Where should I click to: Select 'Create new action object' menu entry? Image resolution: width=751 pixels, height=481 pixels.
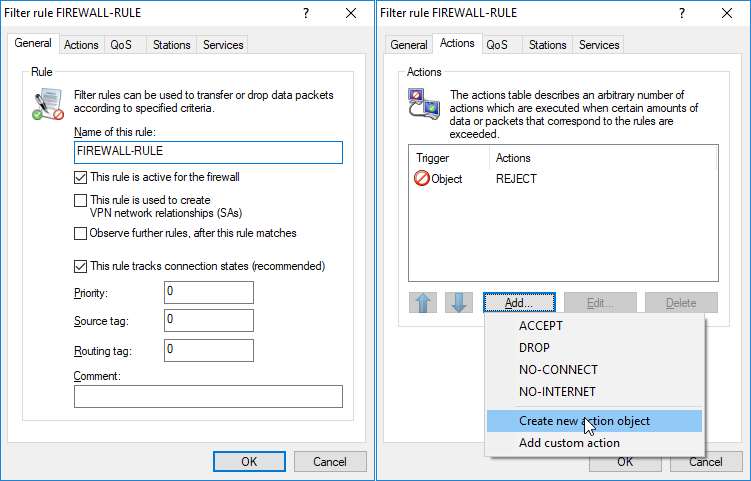click(584, 421)
